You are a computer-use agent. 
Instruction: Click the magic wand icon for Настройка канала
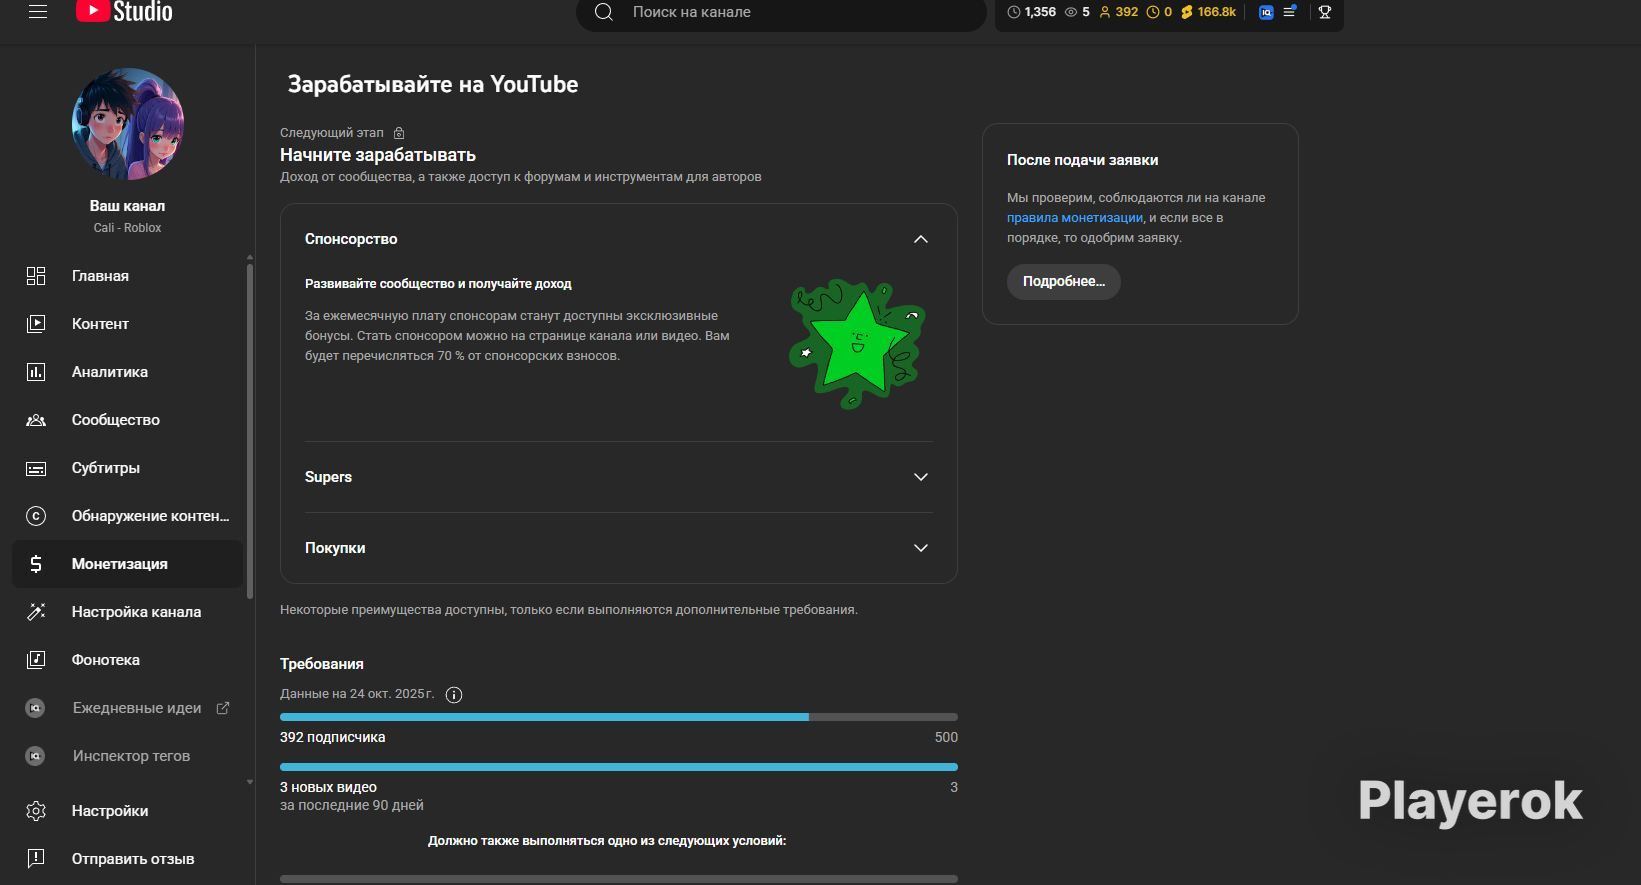tap(36, 612)
